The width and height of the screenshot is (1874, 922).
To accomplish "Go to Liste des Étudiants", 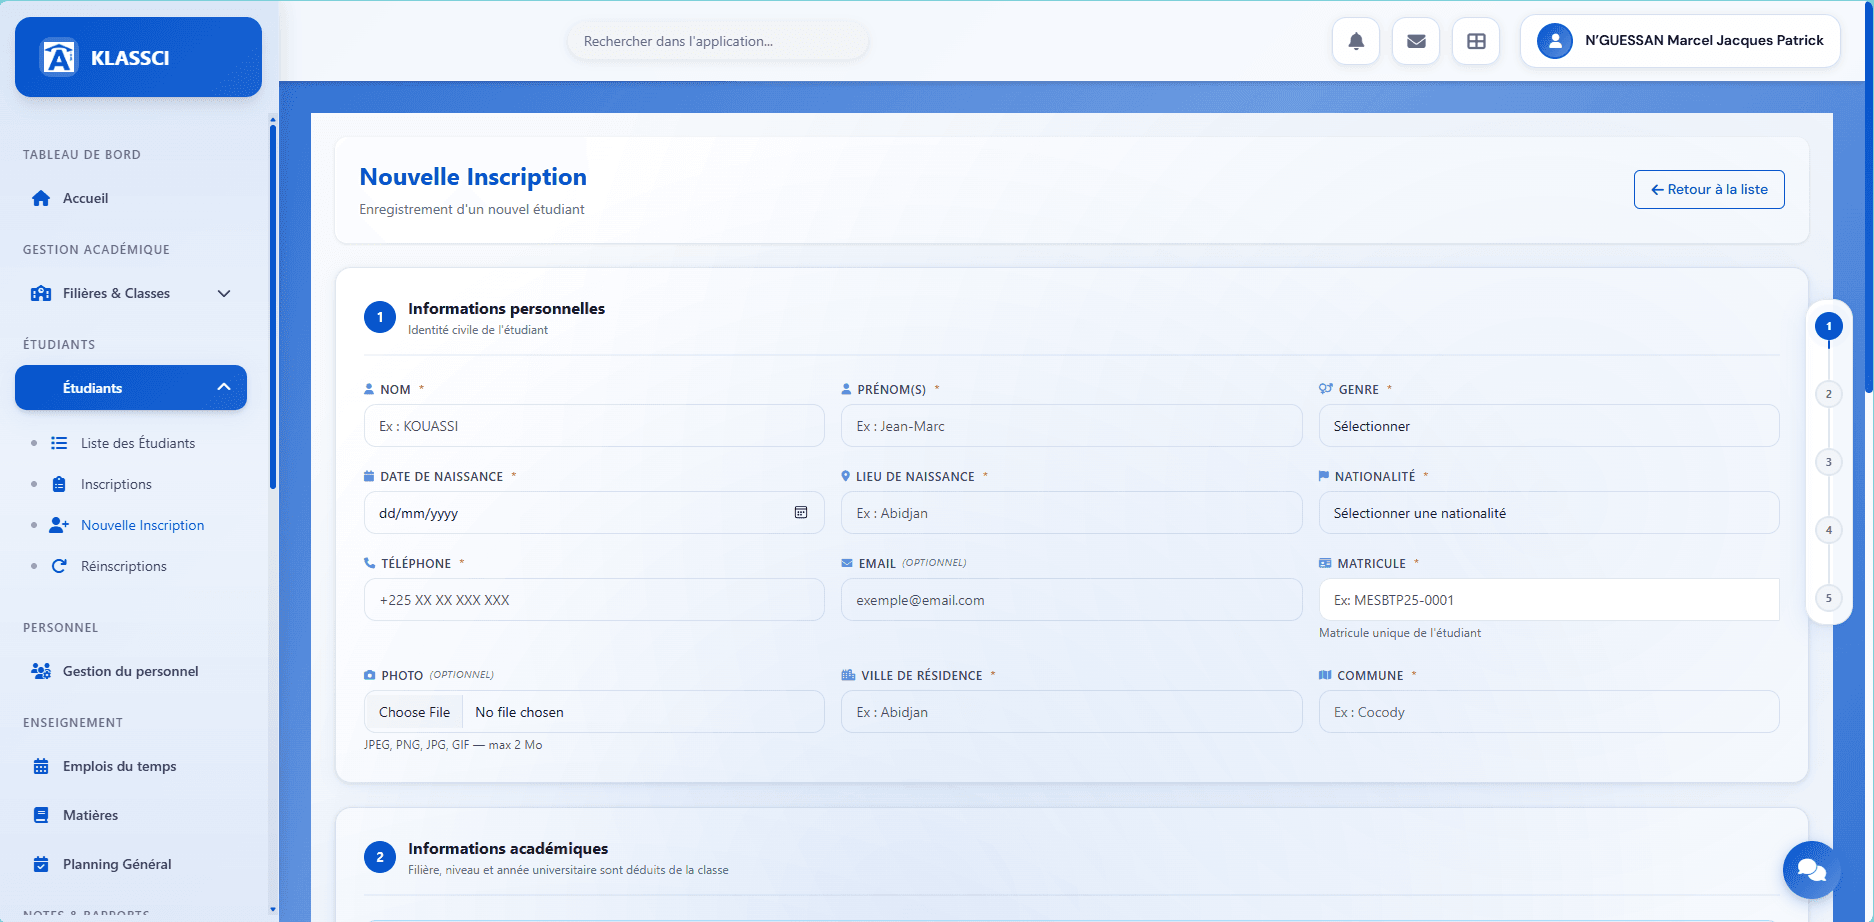I will click(x=137, y=443).
